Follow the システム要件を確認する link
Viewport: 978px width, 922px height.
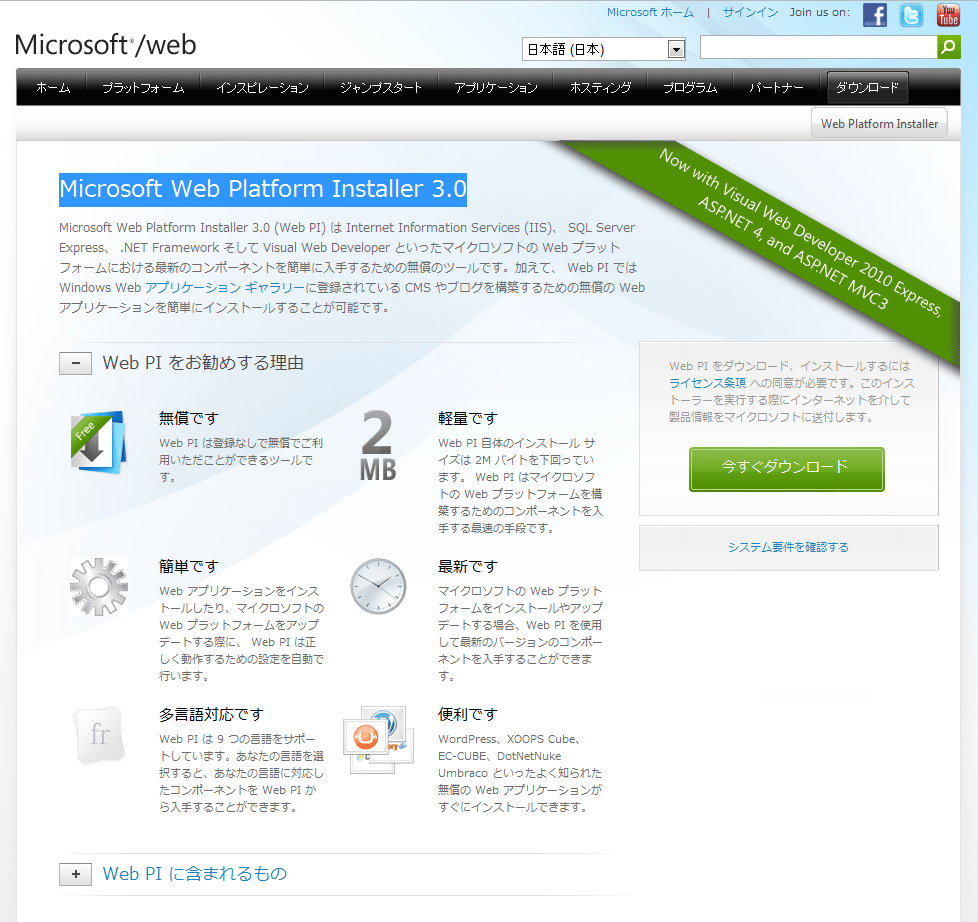click(788, 547)
